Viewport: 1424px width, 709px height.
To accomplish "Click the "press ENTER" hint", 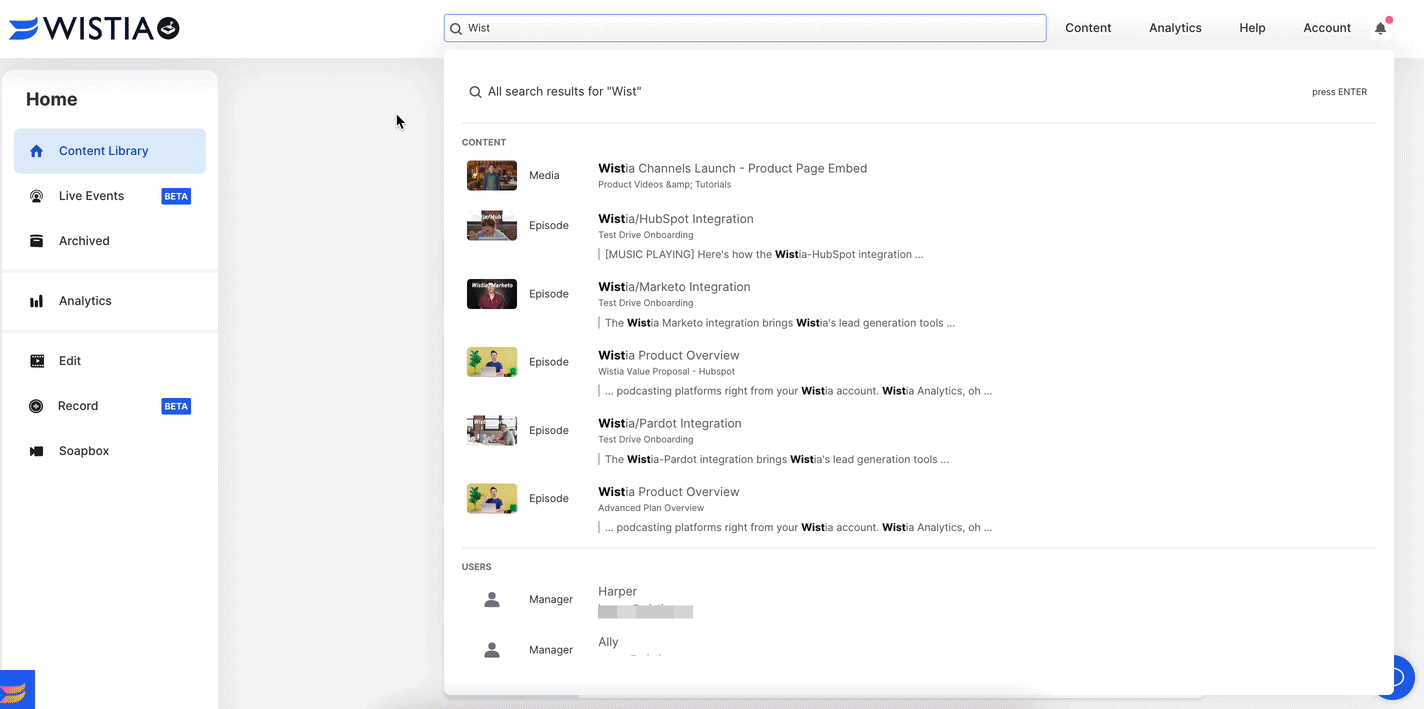I will [1339, 92].
